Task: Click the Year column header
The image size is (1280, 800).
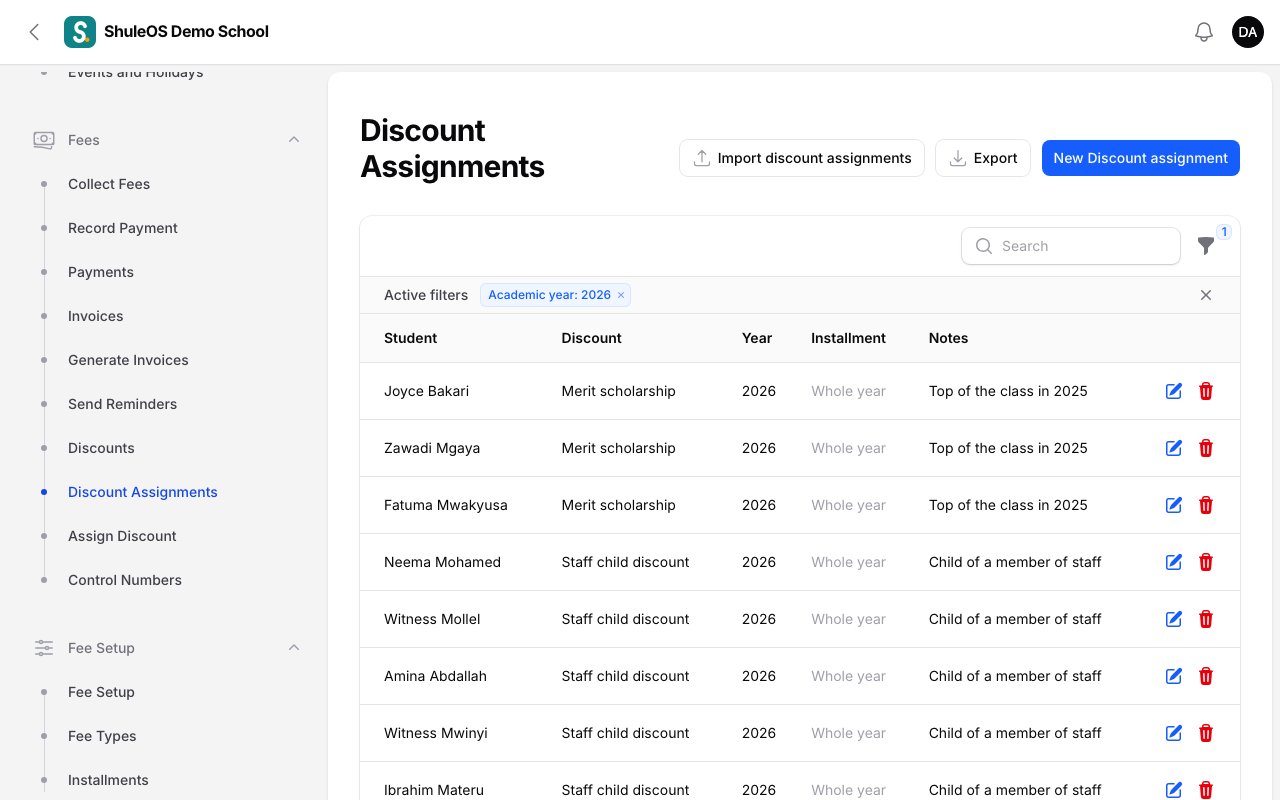Action: pyautogui.click(x=757, y=338)
